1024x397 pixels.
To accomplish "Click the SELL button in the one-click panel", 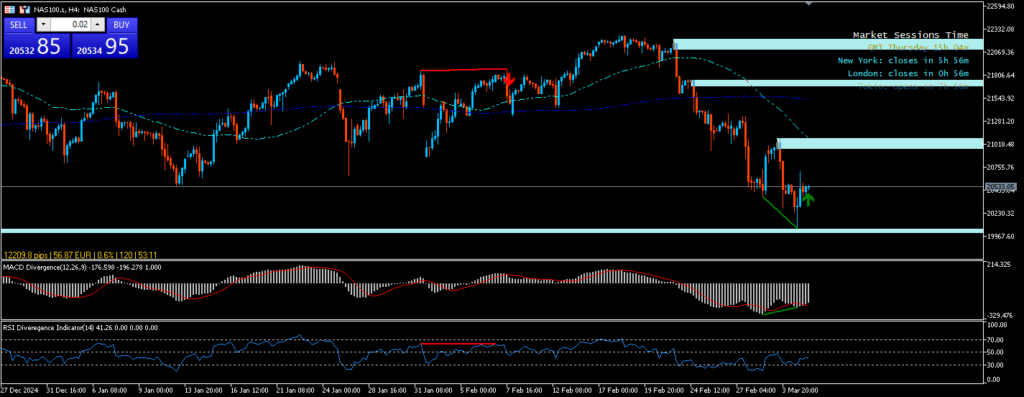I will pyautogui.click(x=19, y=24).
